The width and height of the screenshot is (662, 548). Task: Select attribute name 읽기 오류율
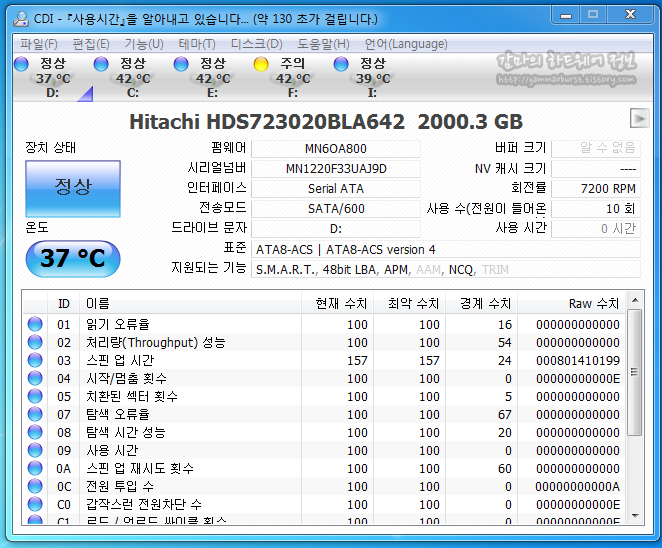118,324
